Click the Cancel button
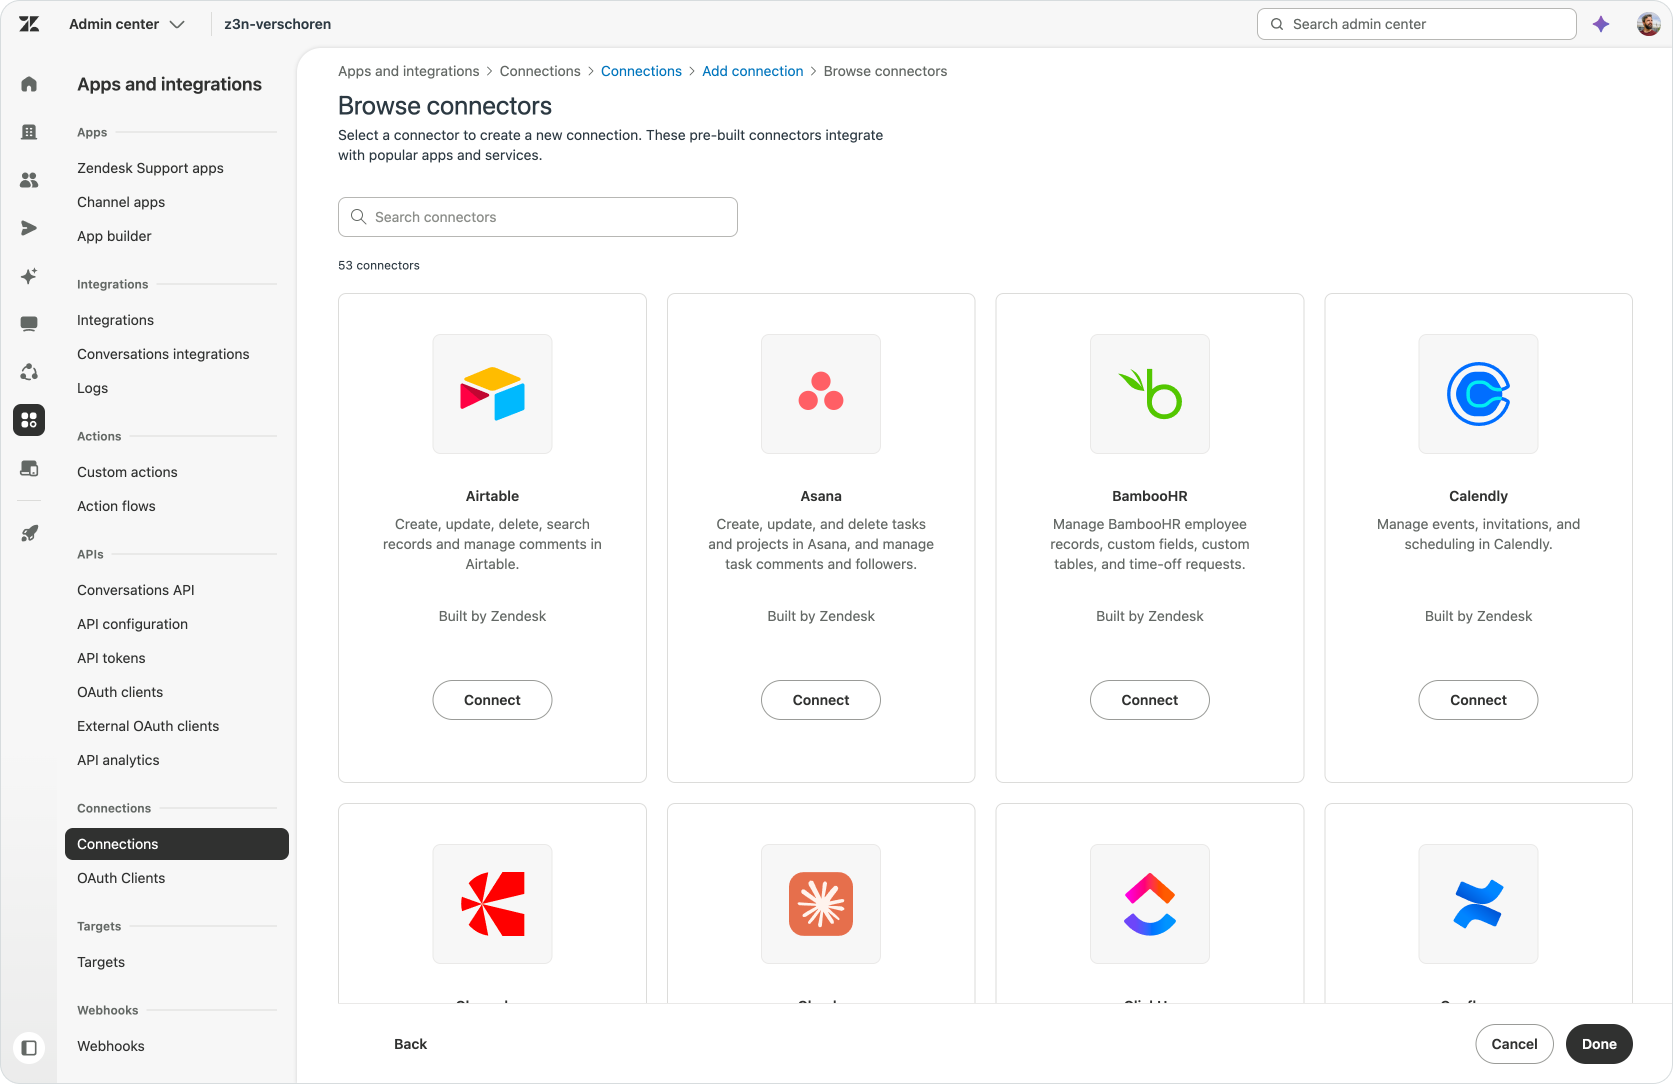The height and width of the screenshot is (1084, 1673). (x=1514, y=1044)
